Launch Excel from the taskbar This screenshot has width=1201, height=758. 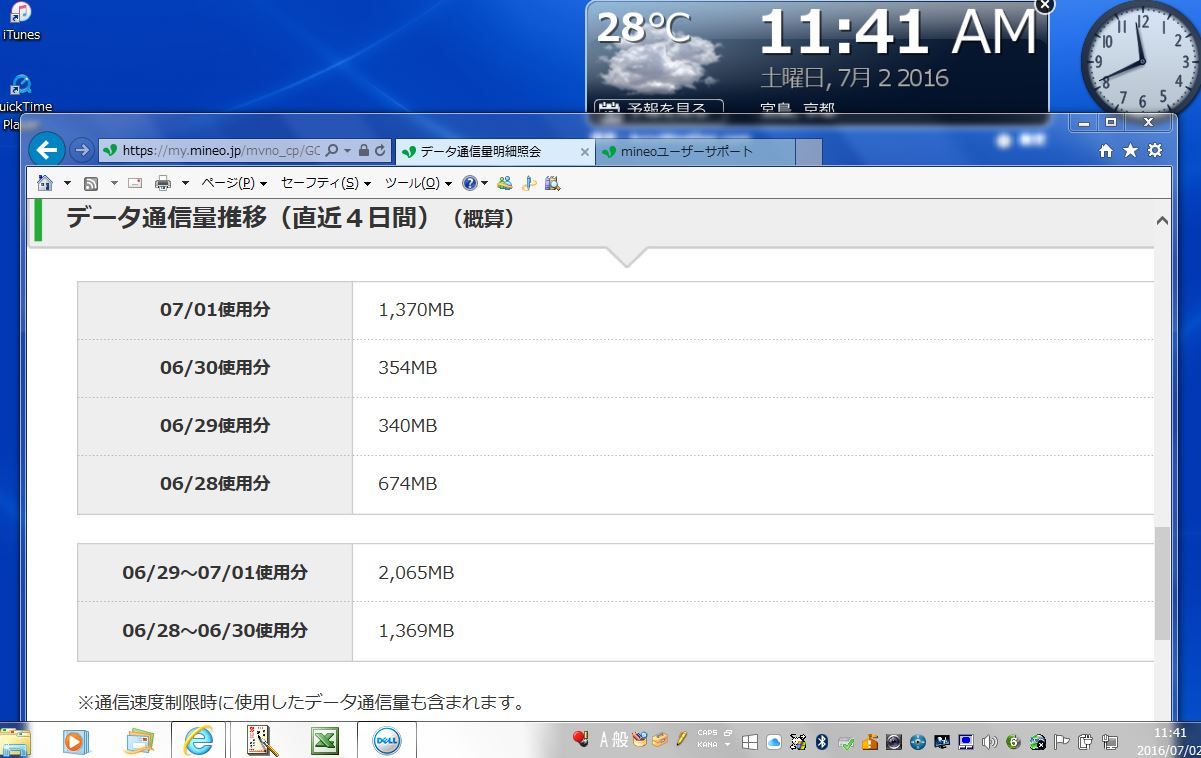pyautogui.click(x=323, y=741)
